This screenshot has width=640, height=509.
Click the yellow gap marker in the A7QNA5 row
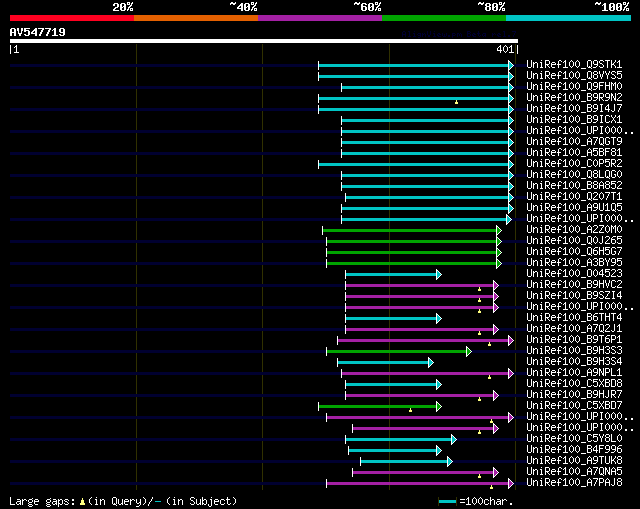(480, 476)
